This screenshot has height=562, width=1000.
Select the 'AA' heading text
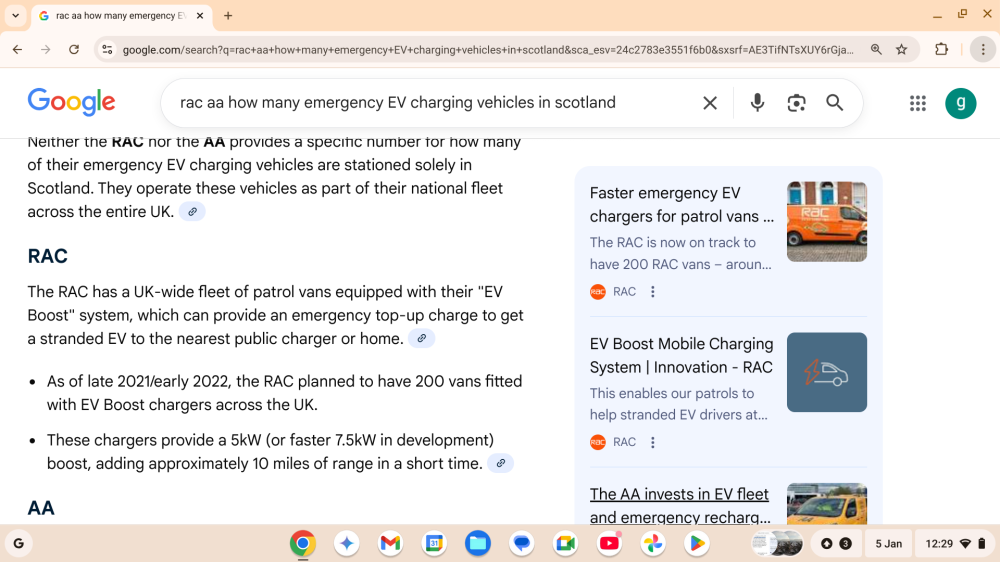(x=41, y=508)
